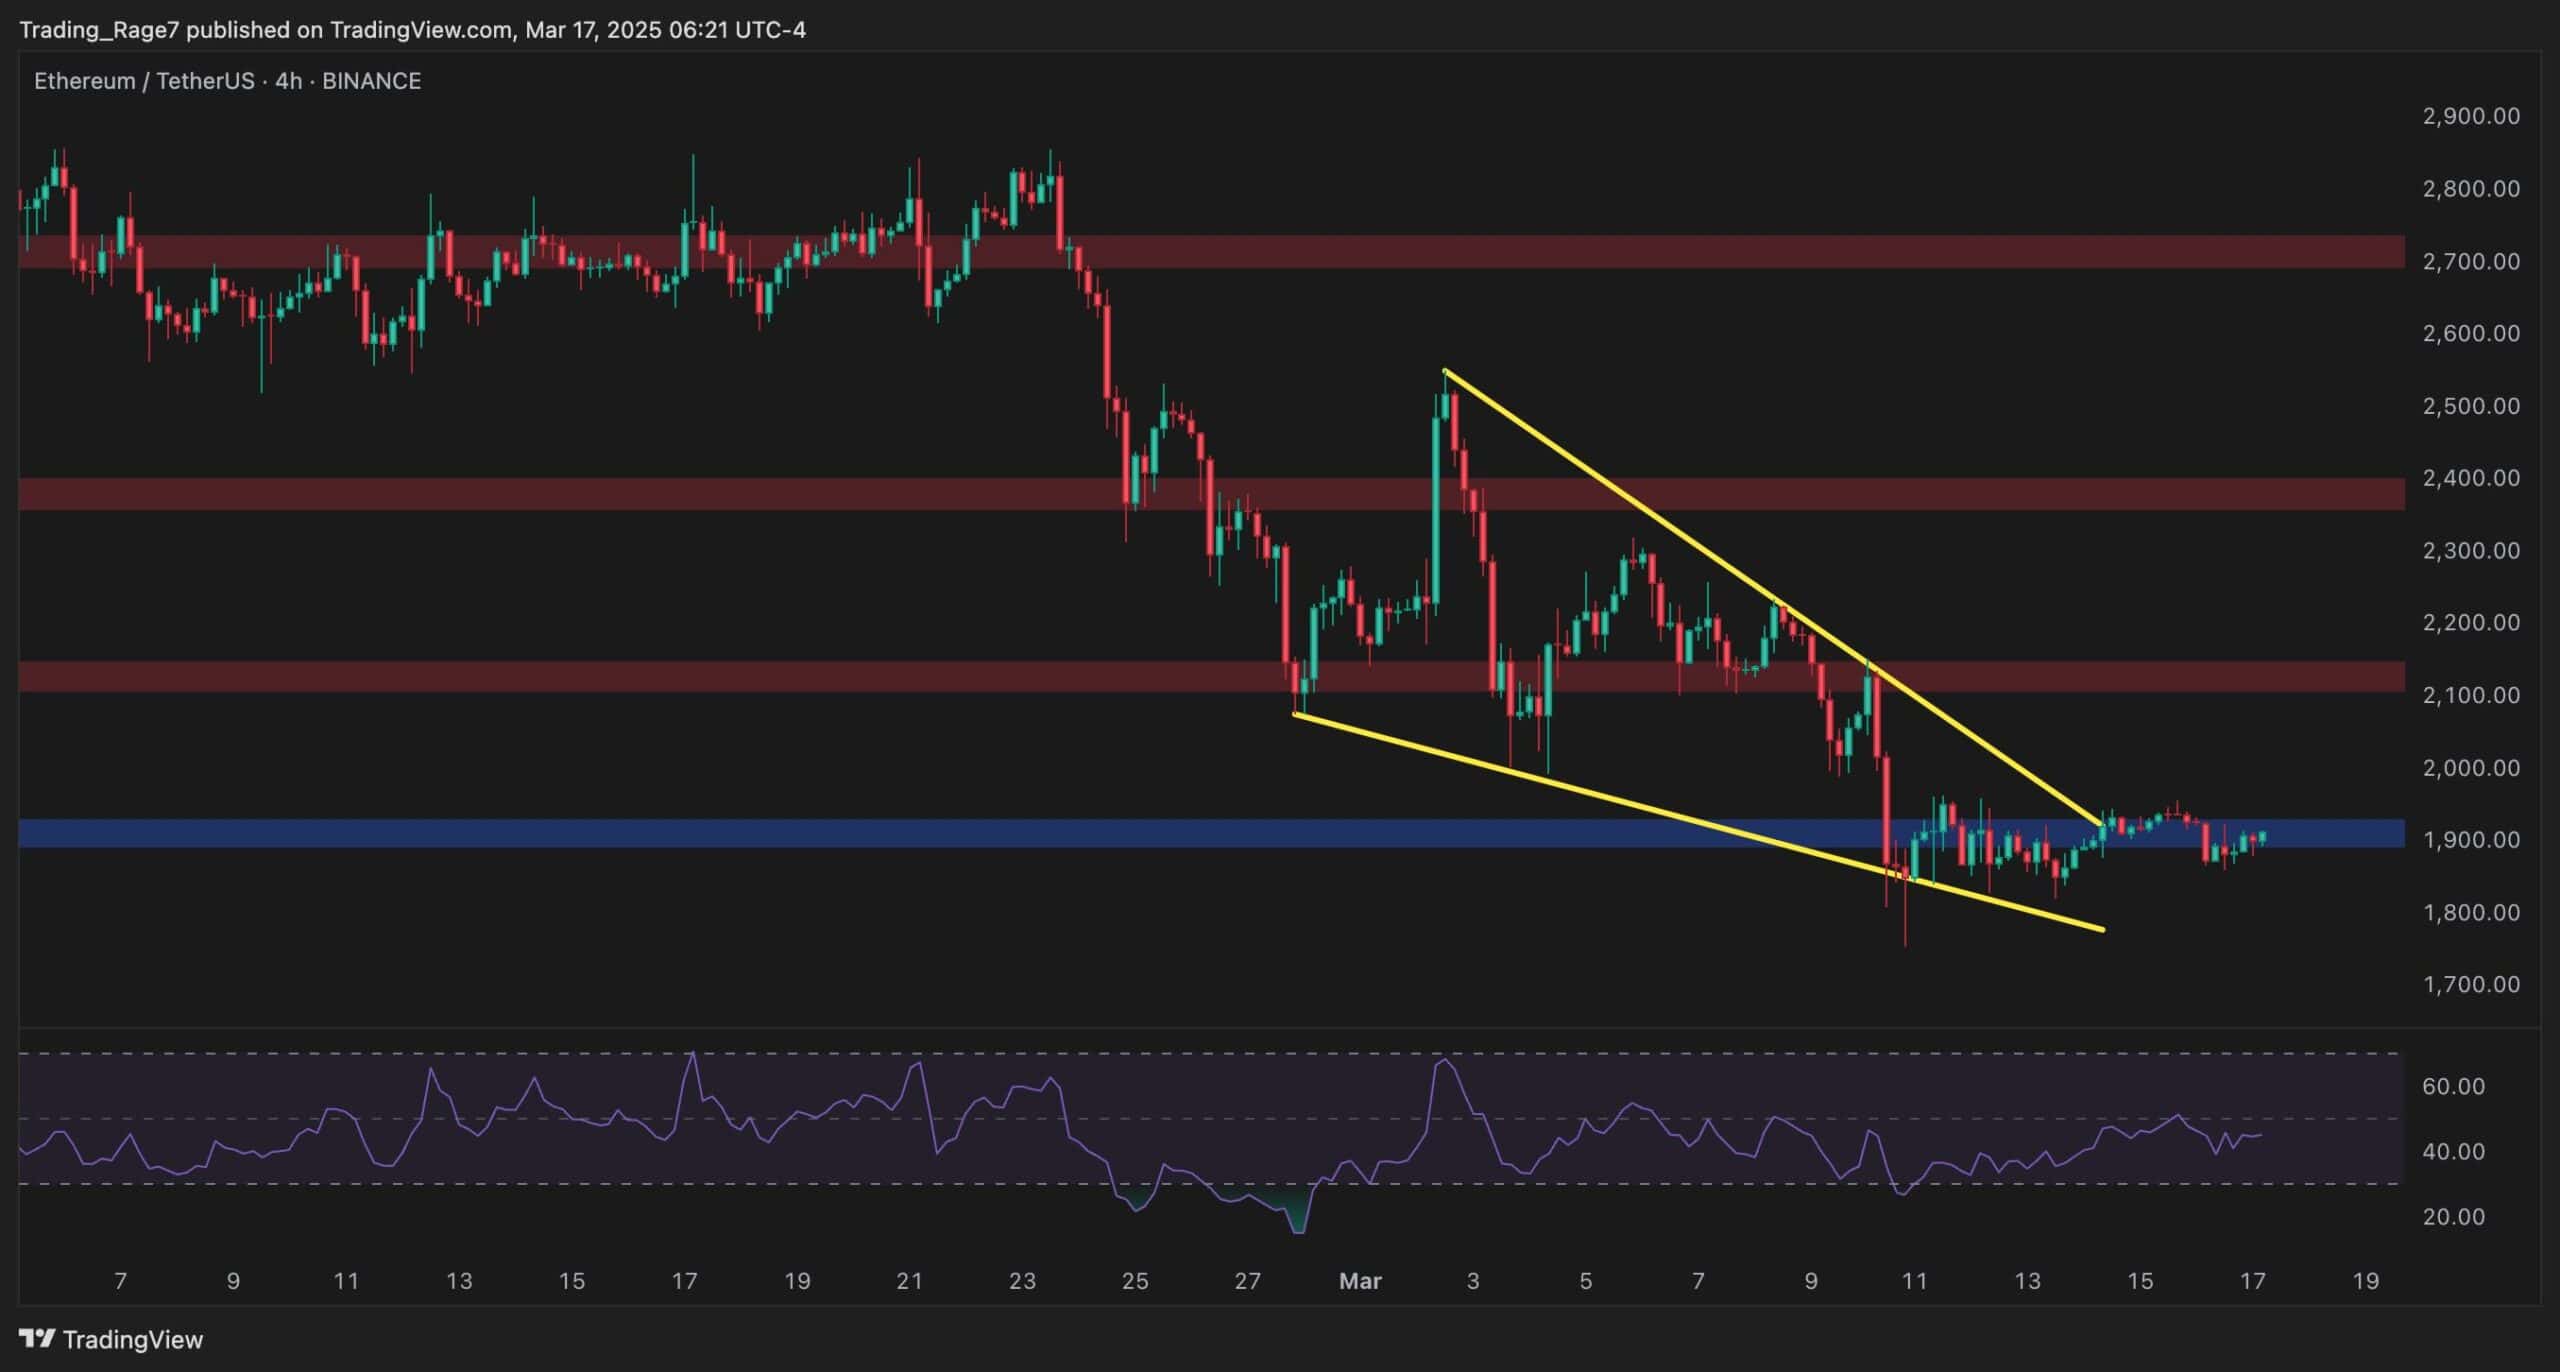Click the date label 7 left of 9

[120, 1281]
